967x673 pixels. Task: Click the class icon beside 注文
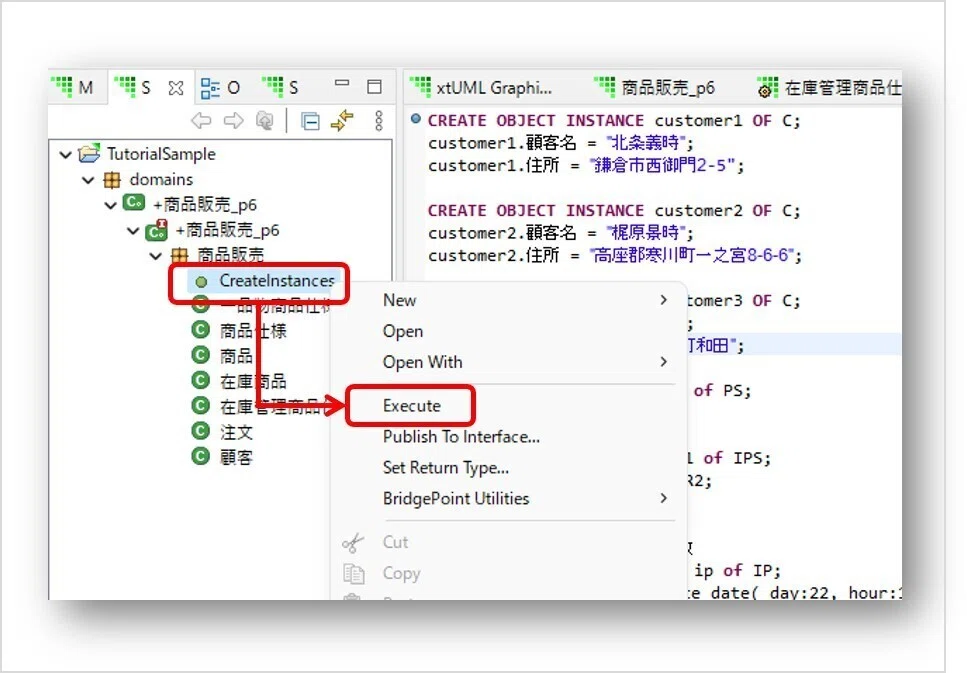point(200,431)
